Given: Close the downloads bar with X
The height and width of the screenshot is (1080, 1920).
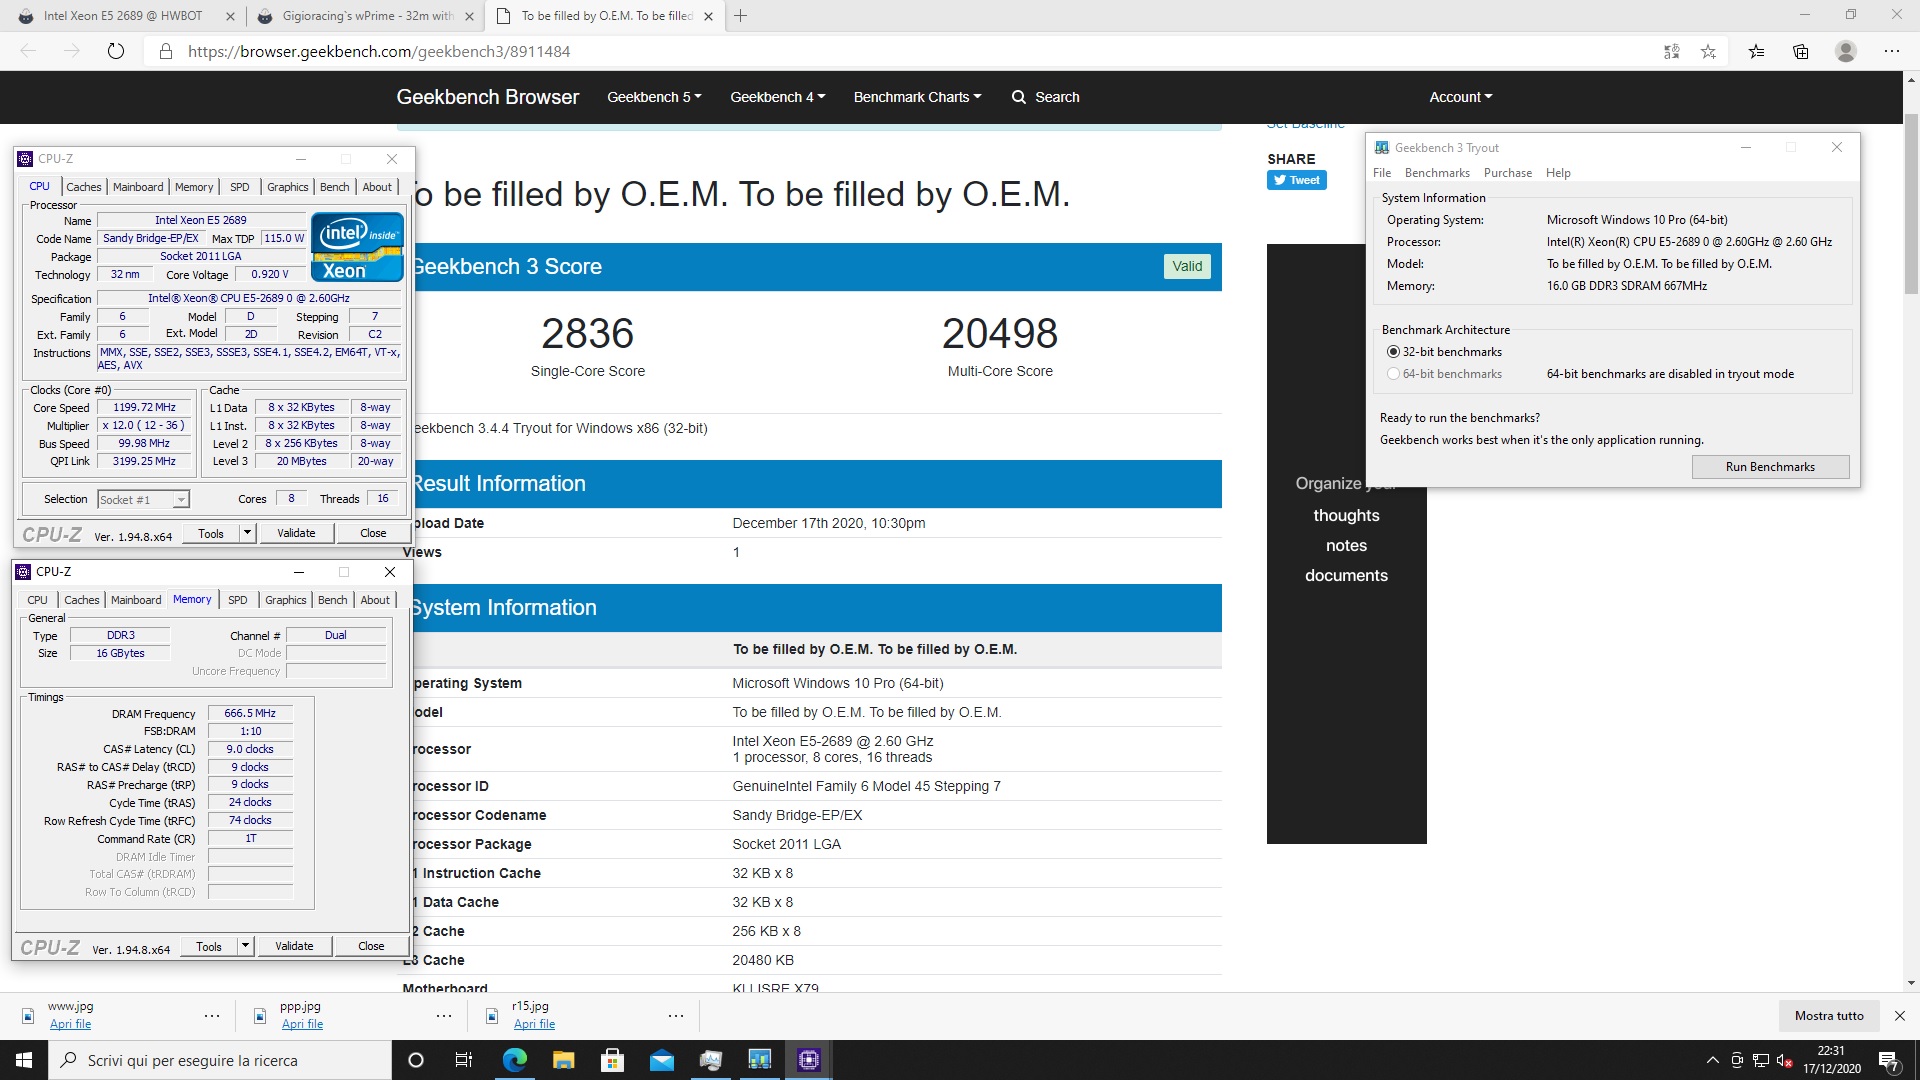Looking at the screenshot, I should 1900,1016.
